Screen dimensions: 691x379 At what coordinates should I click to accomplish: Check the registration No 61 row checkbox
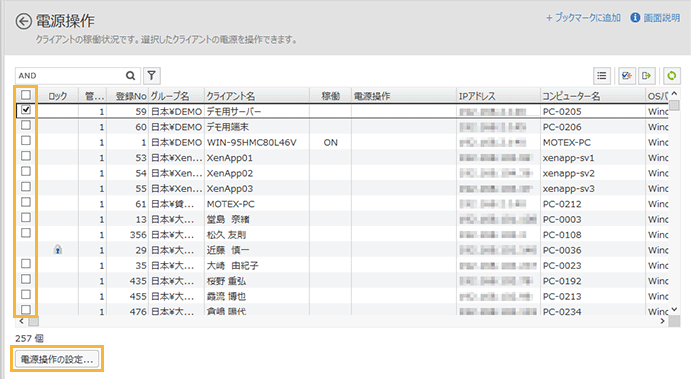[x=26, y=202]
